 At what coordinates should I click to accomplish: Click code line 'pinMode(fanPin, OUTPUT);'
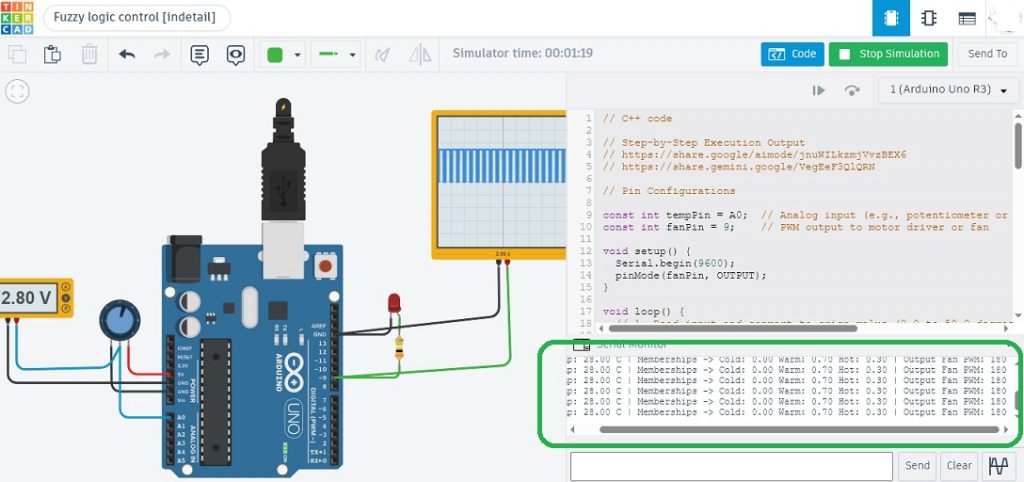coord(690,276)
